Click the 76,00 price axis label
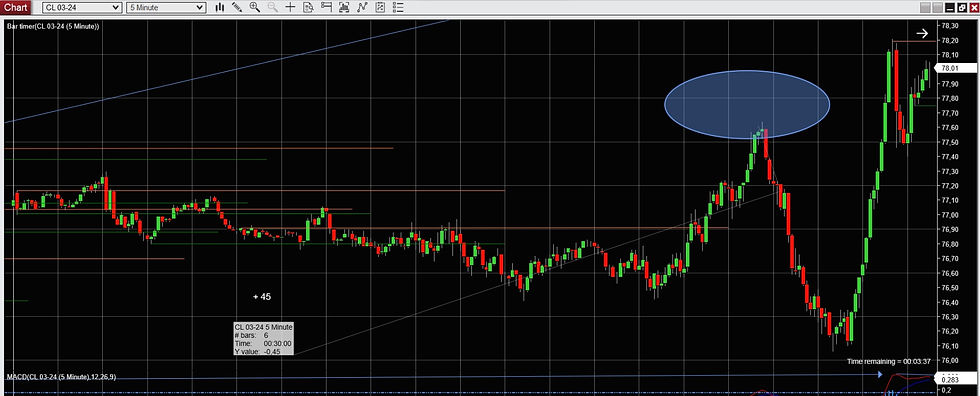 [x=950, y=360]
